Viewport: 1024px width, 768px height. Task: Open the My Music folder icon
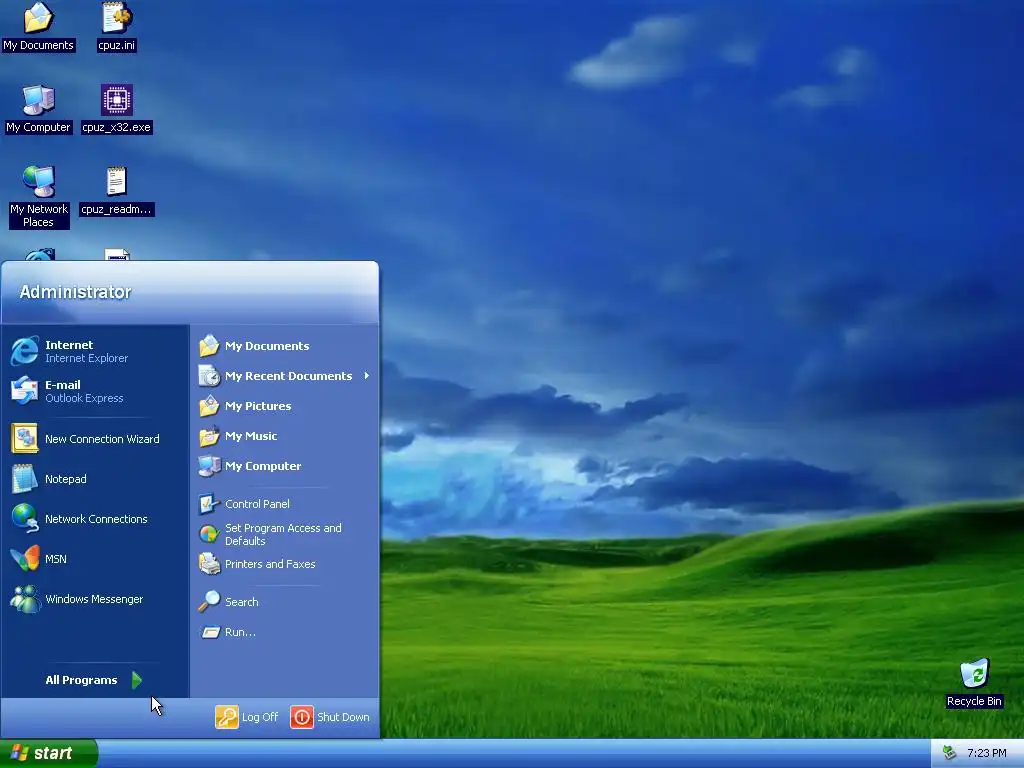coord(209,436)
